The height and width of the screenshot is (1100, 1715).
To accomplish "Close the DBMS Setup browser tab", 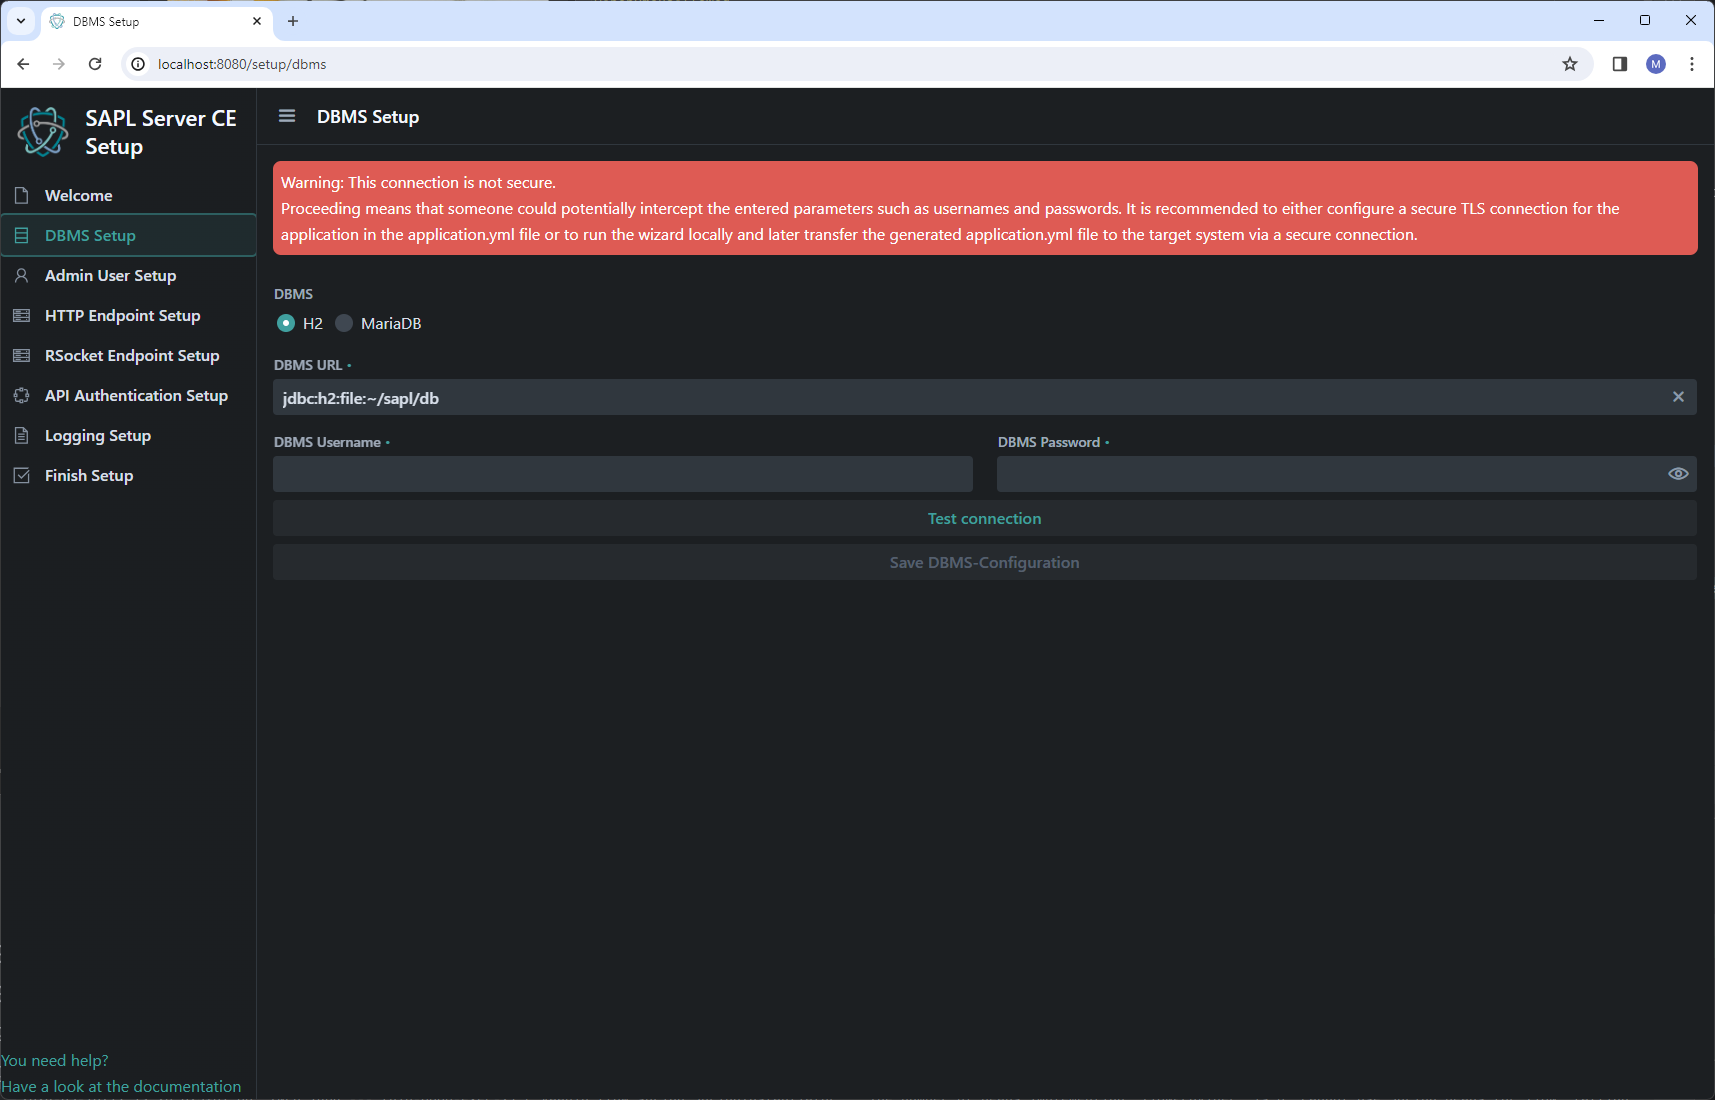I will pyautogui.click(x=257, y=21).
